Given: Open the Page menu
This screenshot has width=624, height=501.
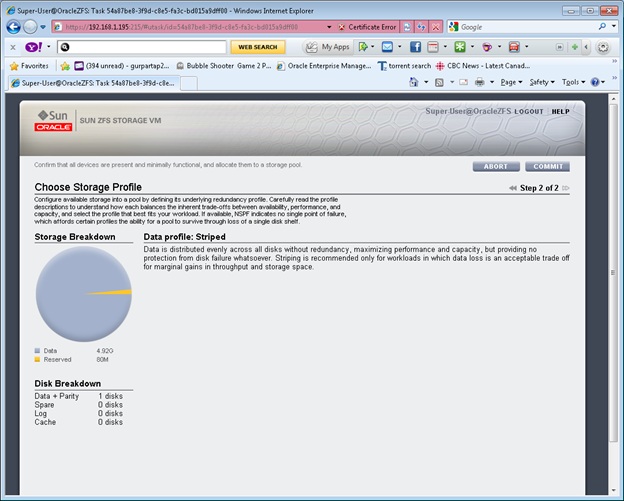Looking at the screenshot, I should pos(511,82).
